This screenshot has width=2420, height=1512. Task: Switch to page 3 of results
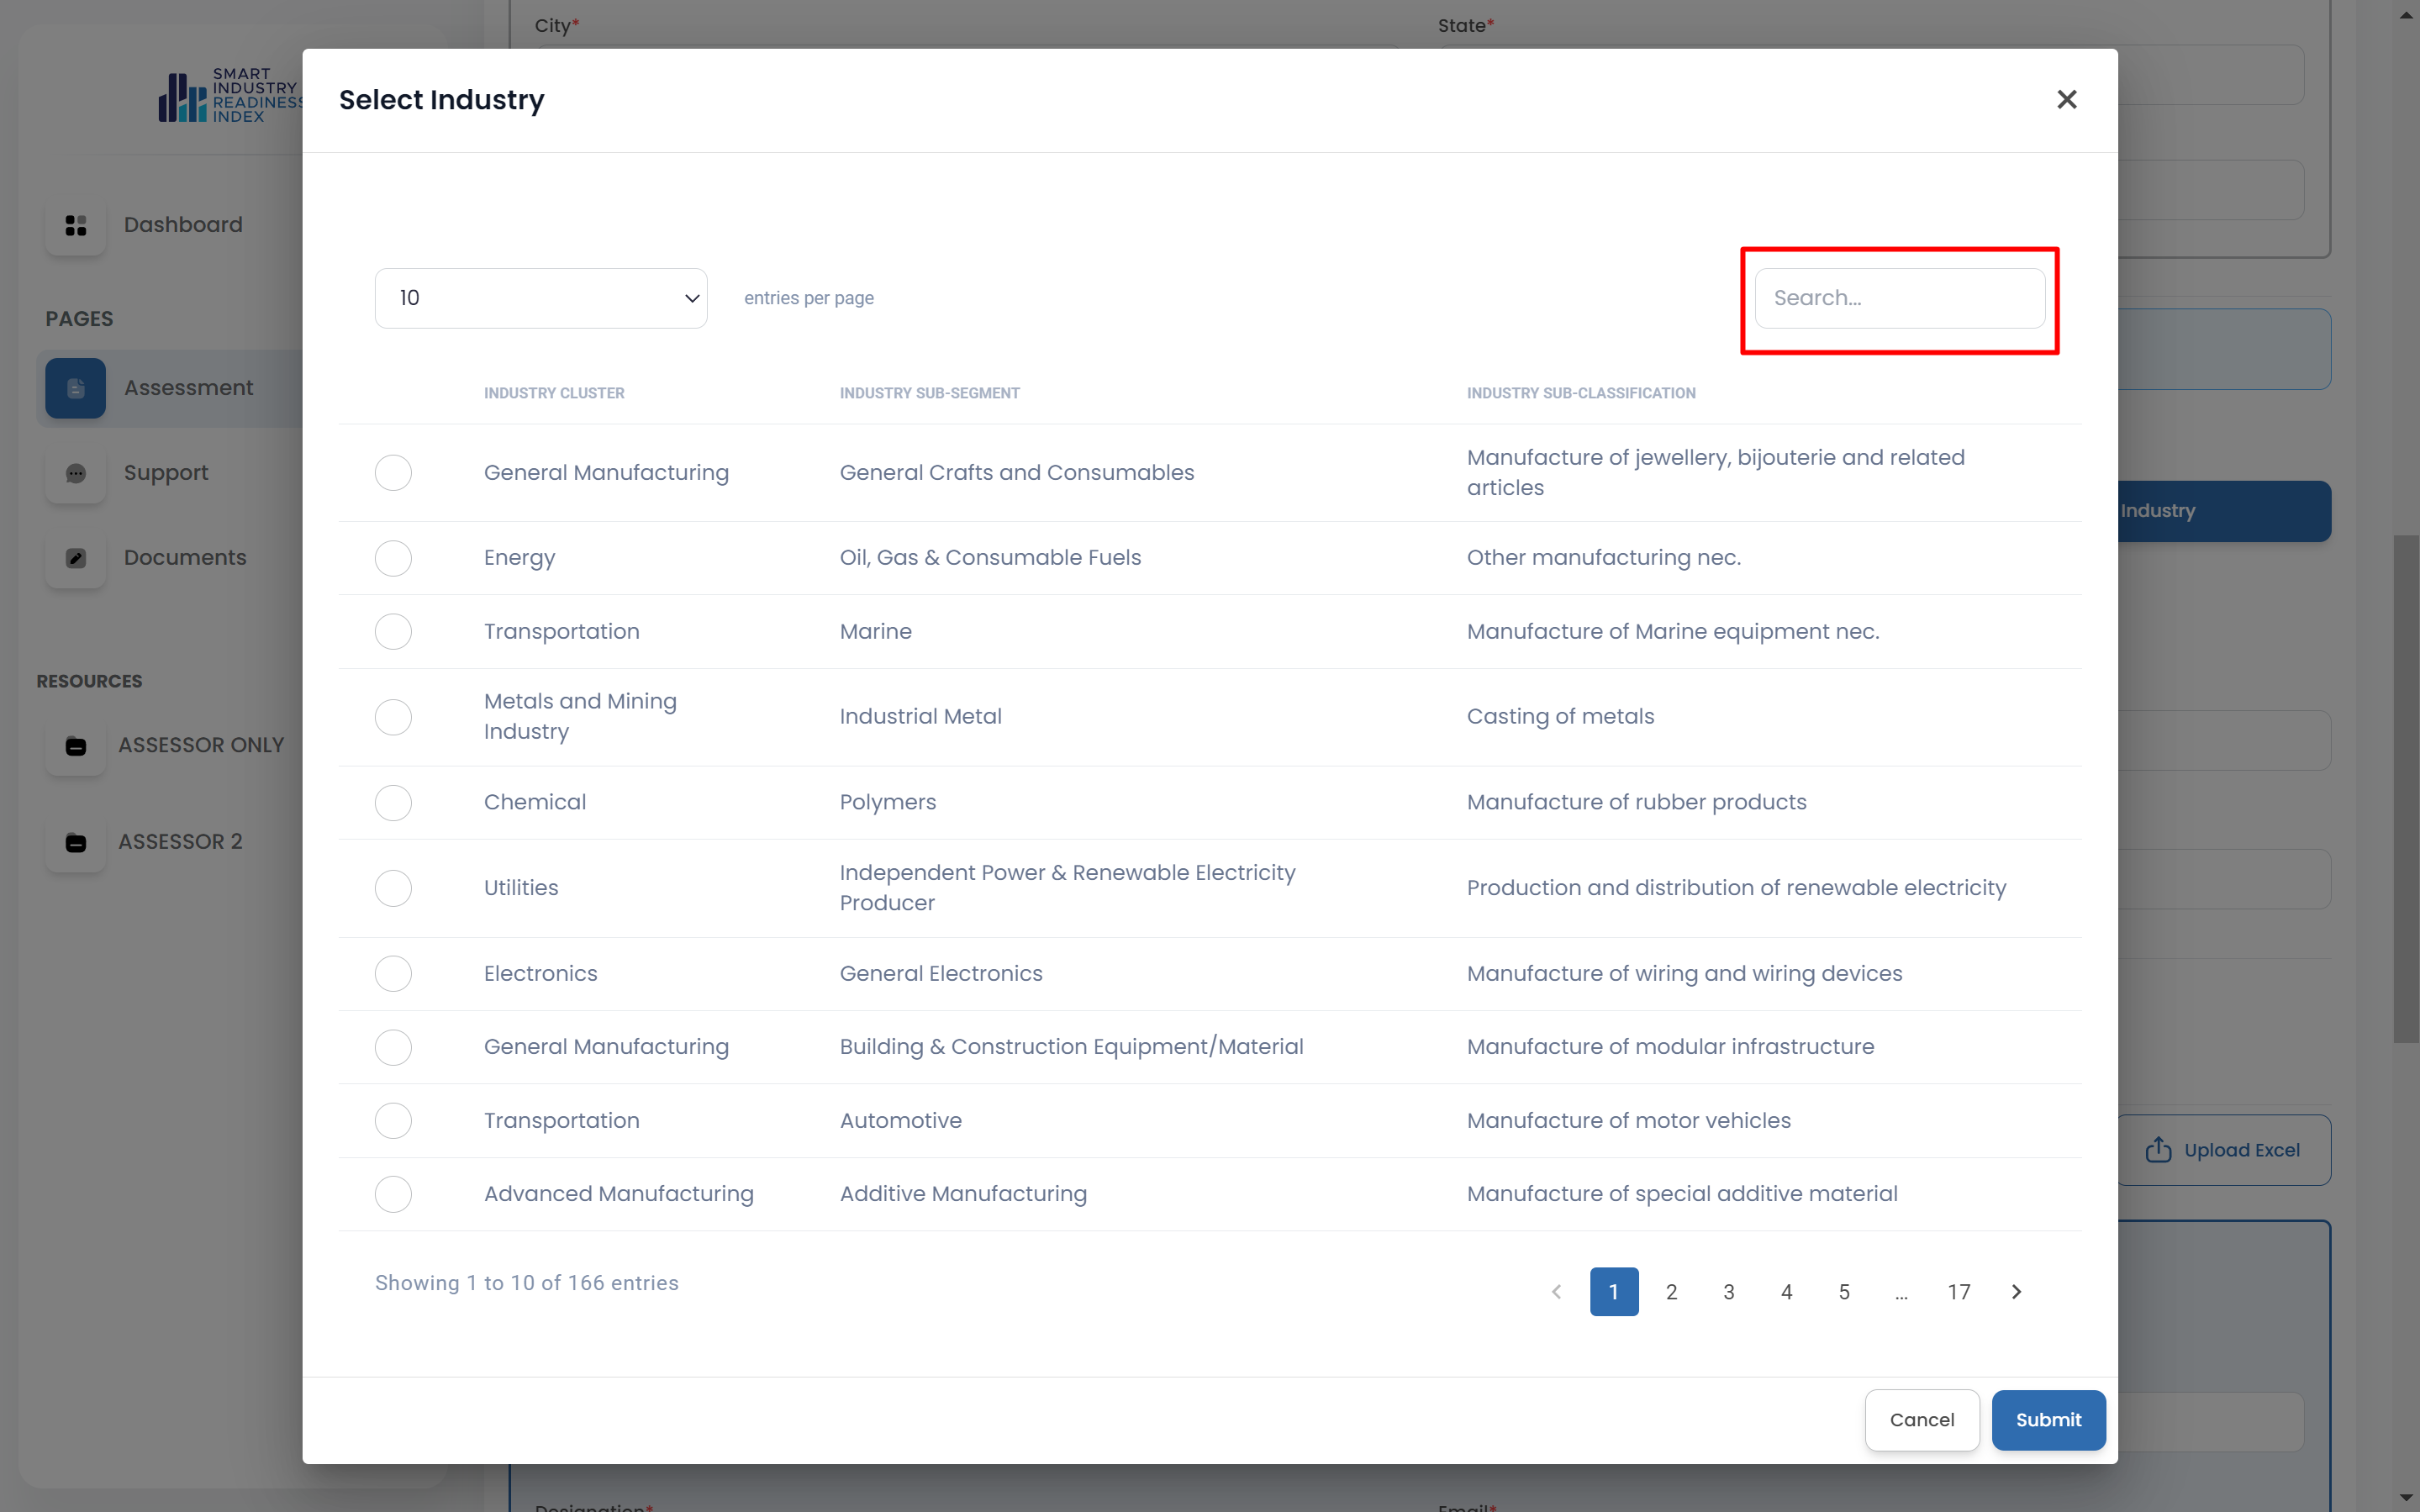[x=1728, y=1292]
